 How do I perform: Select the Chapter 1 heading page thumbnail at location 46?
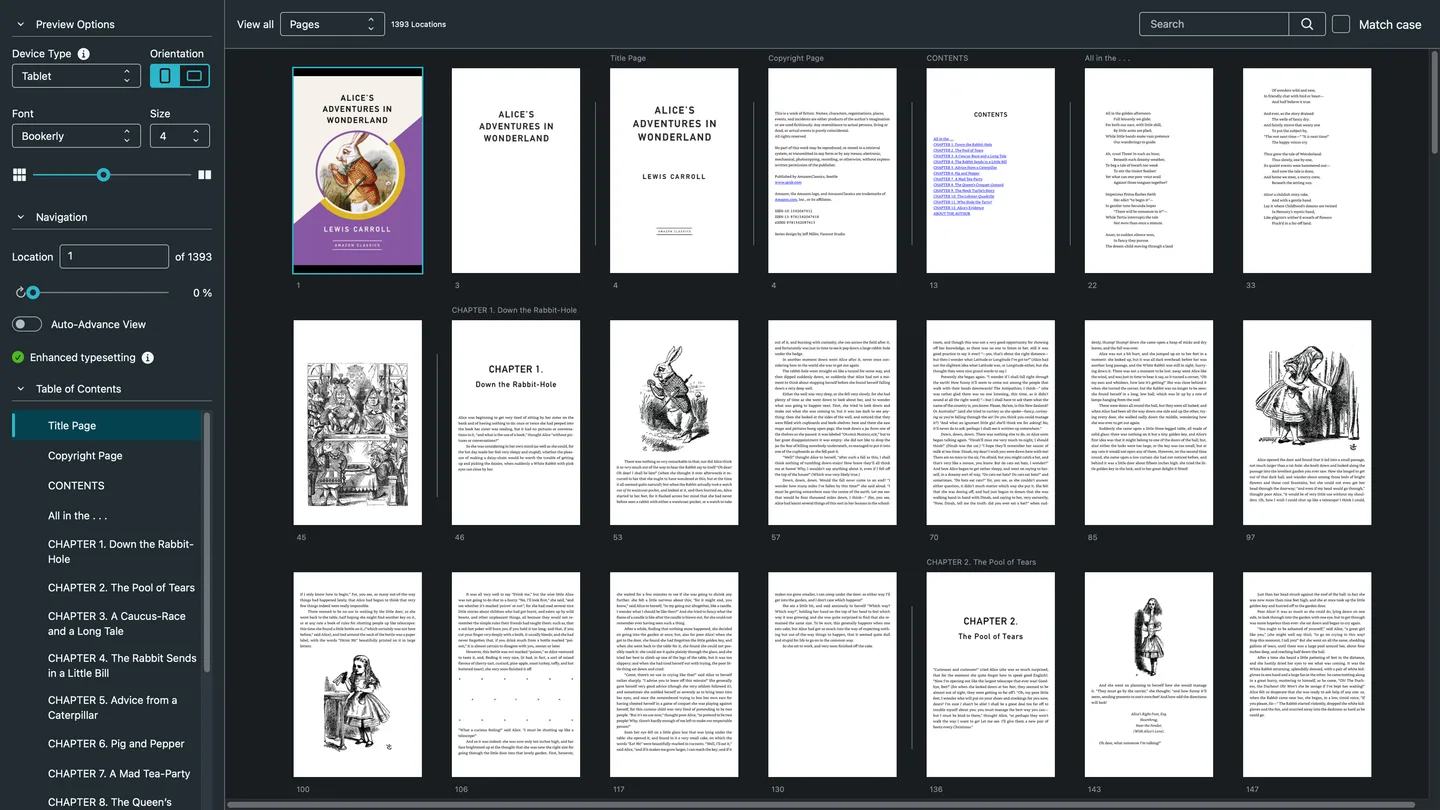coord(516,422)
